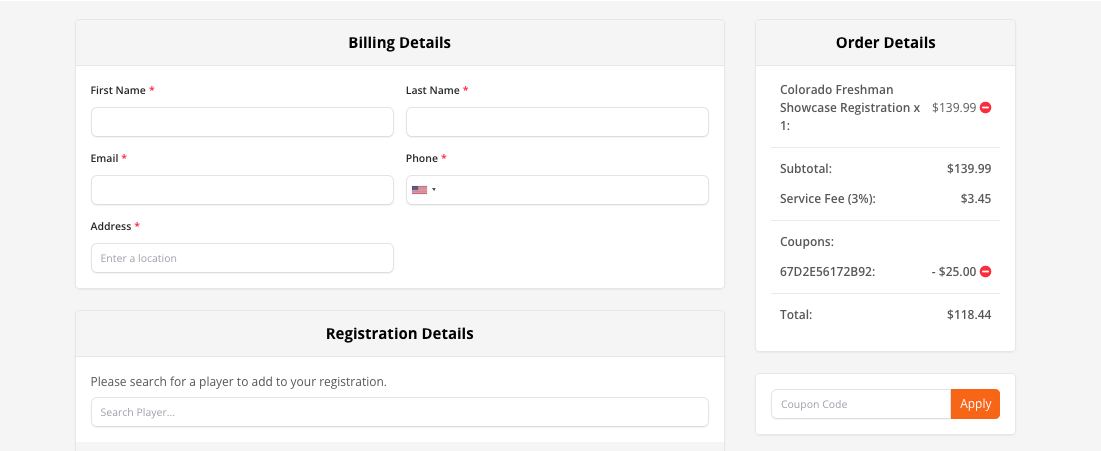Click the Address field label
Screen dimensions: 1101x451
click(x=111, y=226)
